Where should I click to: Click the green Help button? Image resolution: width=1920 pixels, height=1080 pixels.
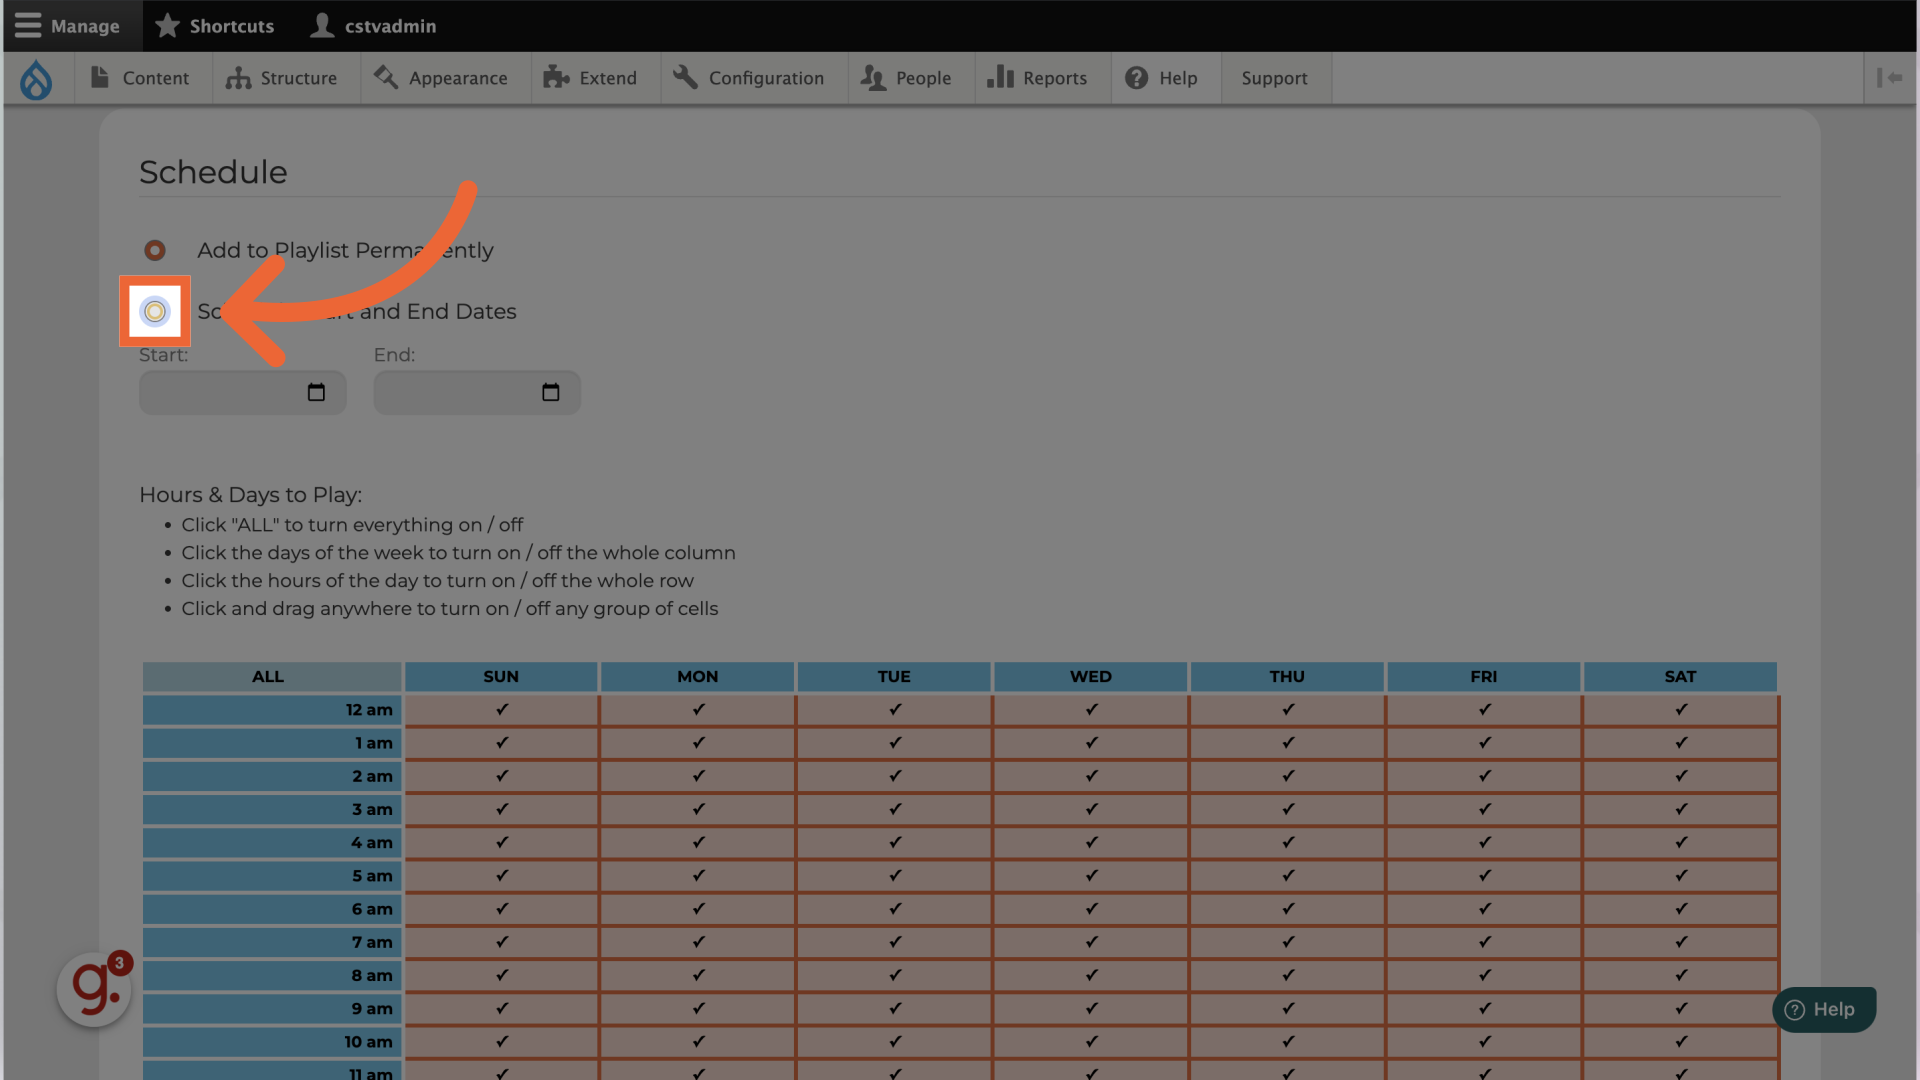[1822, 1009]
